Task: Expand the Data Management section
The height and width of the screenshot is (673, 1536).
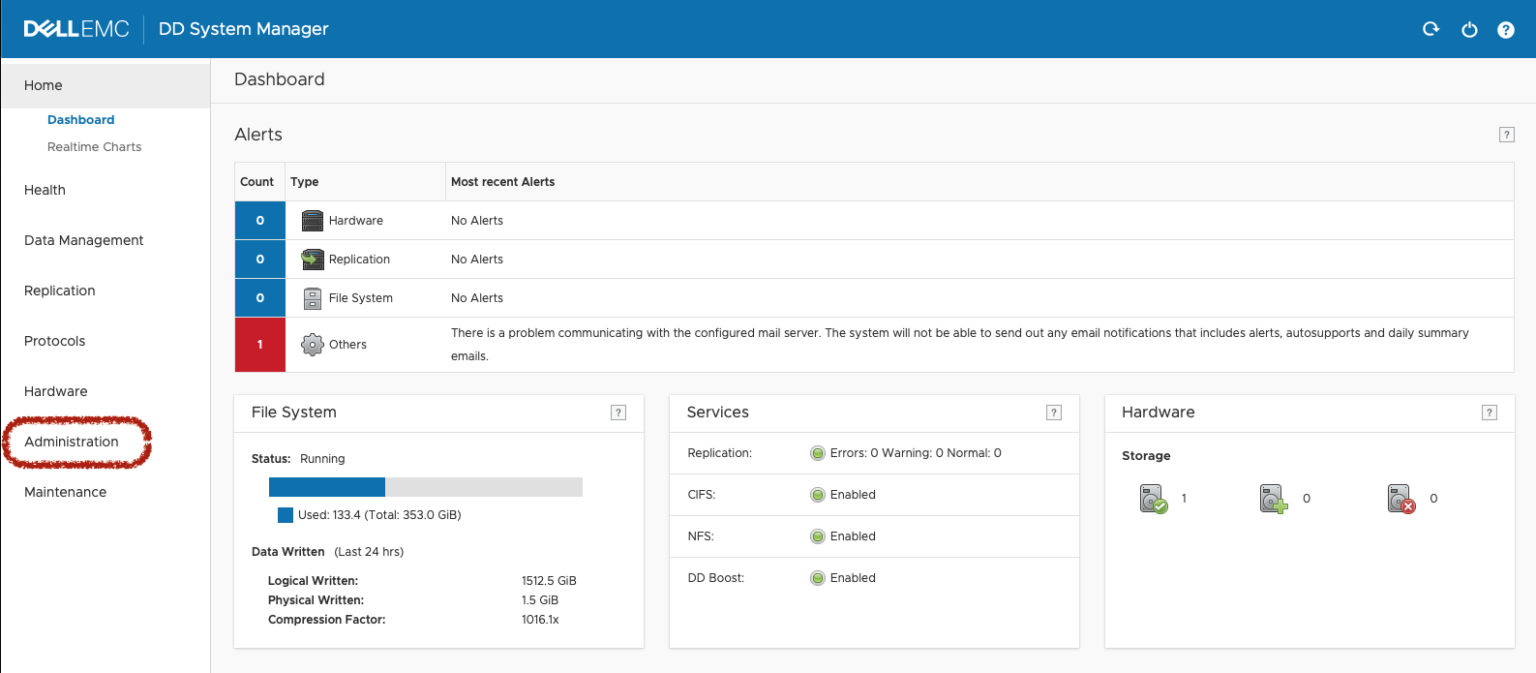Action: 83,240
